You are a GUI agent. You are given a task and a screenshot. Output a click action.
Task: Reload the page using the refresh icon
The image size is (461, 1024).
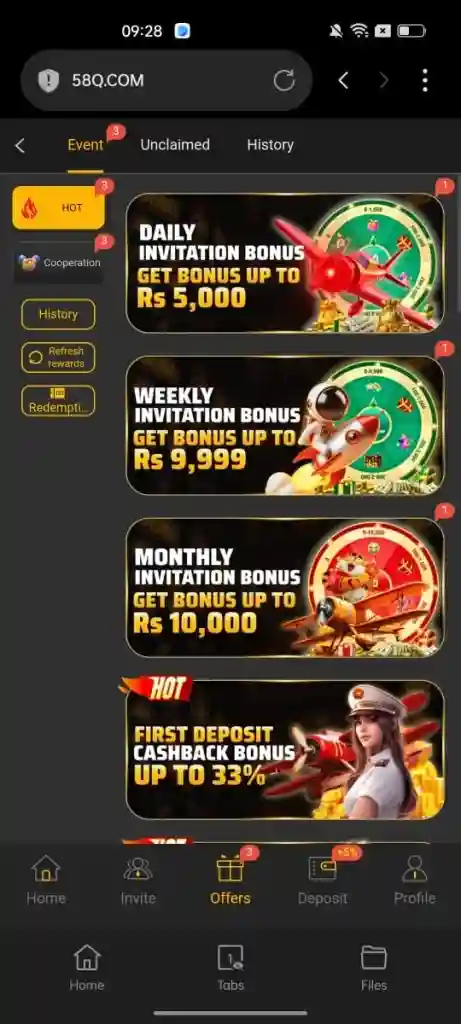click(x=284, y=80)
